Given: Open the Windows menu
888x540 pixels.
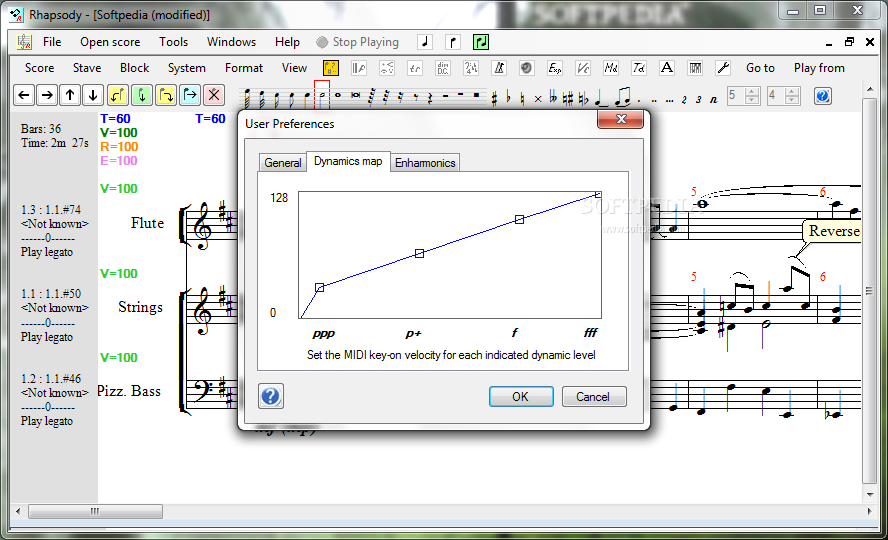Looking at the screenshot, I should (x=231, y=42).
